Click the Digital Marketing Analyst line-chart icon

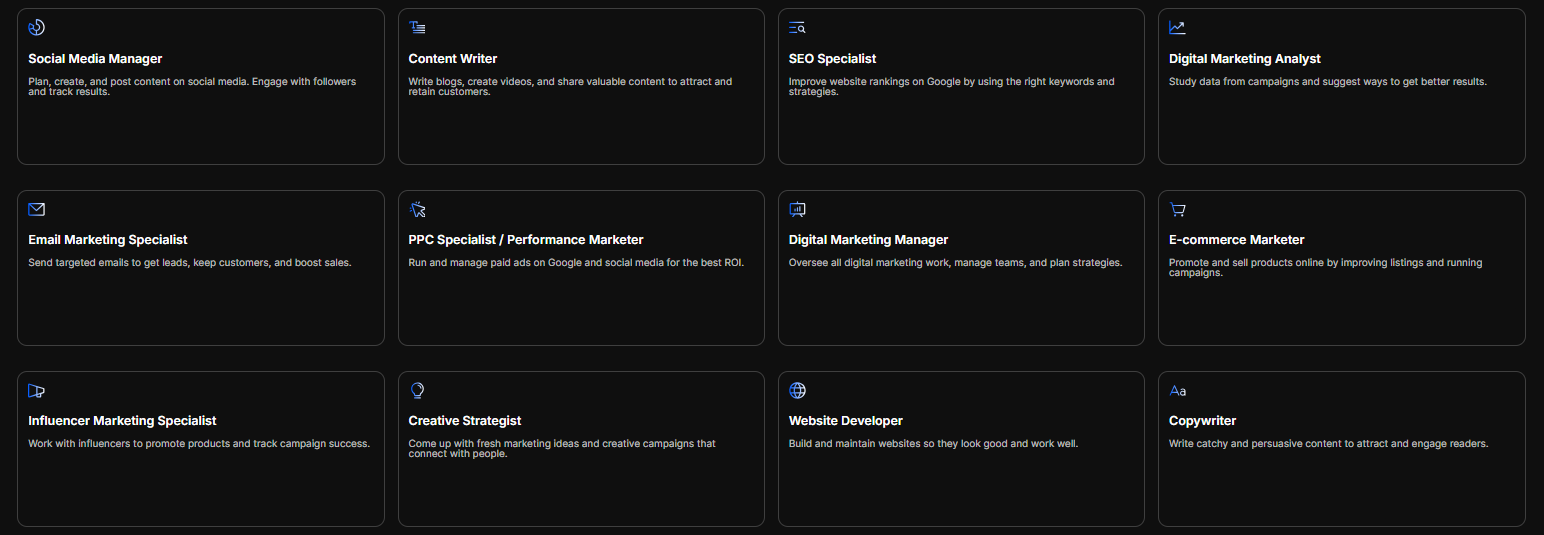[1177, 28]
